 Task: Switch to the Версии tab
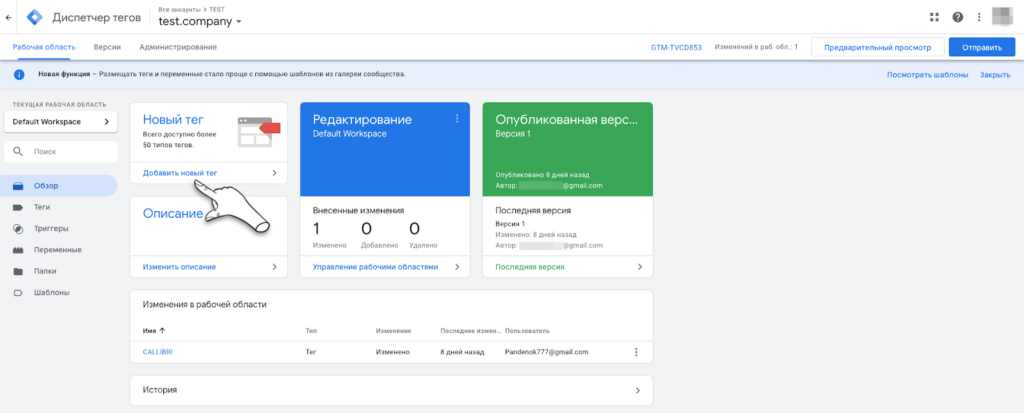coord(107,47)
